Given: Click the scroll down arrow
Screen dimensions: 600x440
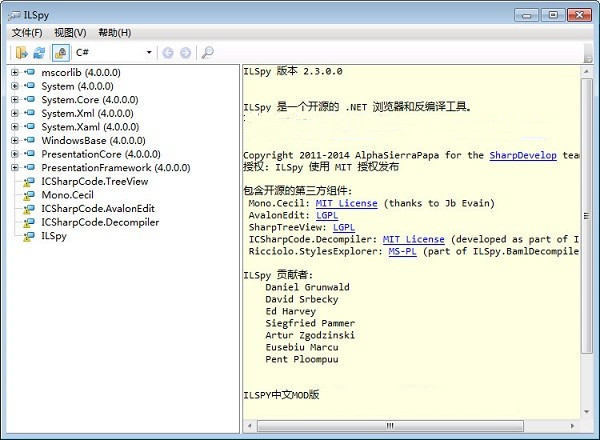Looking at the screenshot, I should (x=586, y=412).
